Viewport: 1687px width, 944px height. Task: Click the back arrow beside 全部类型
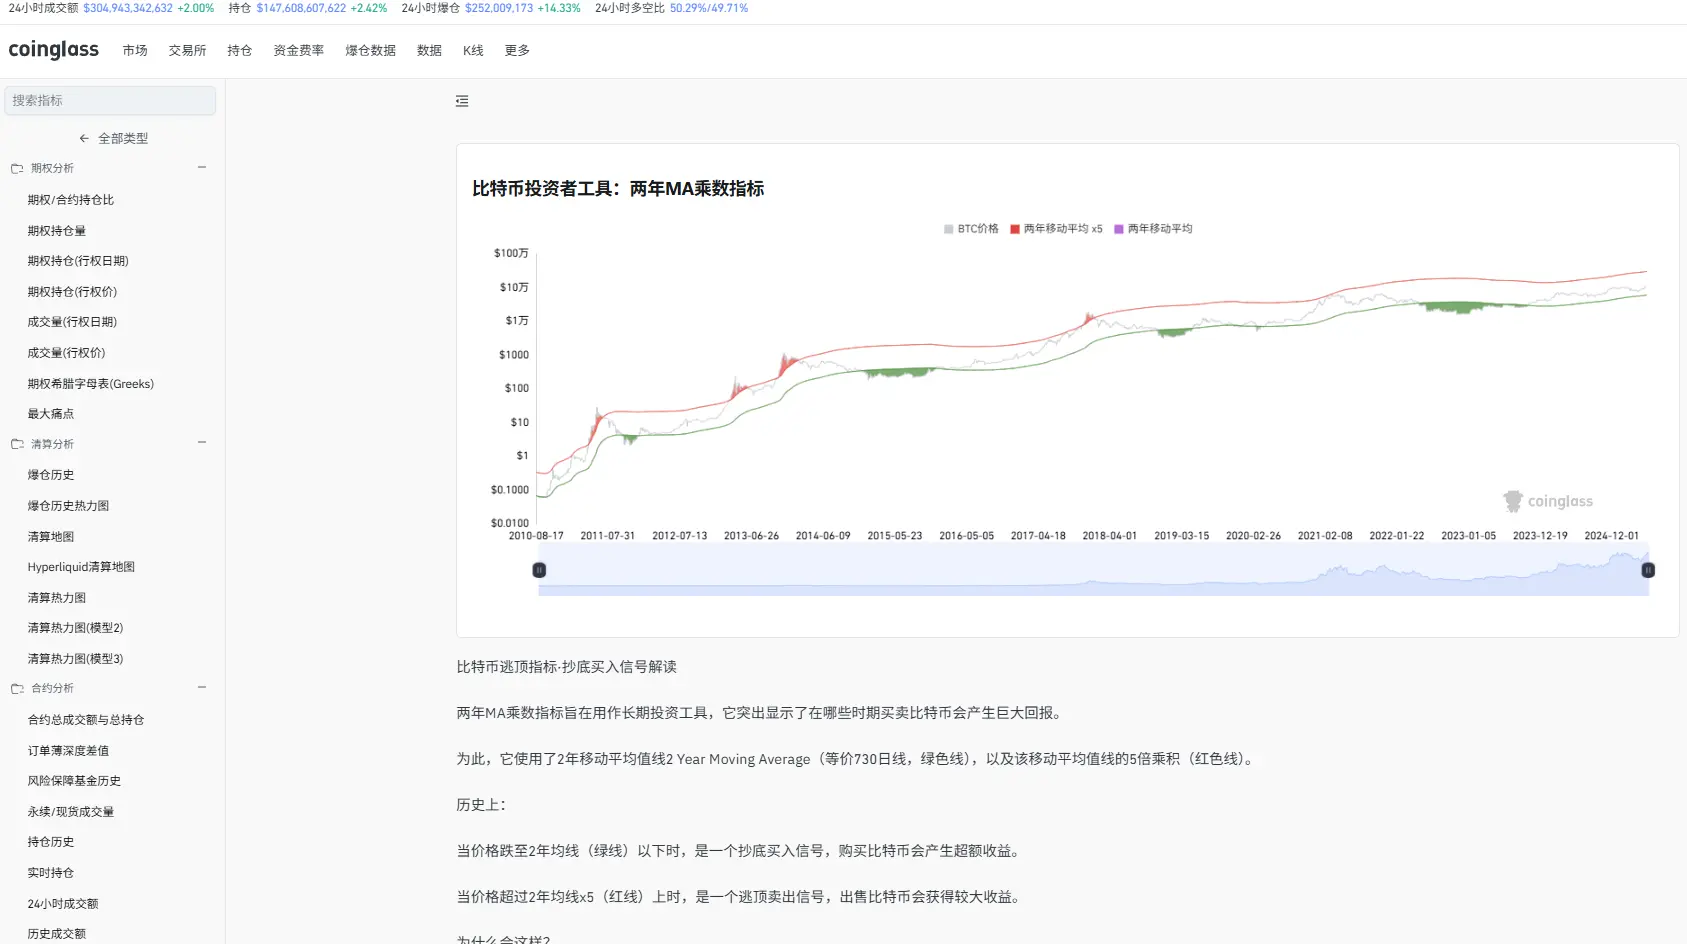(x=84, y=139)
